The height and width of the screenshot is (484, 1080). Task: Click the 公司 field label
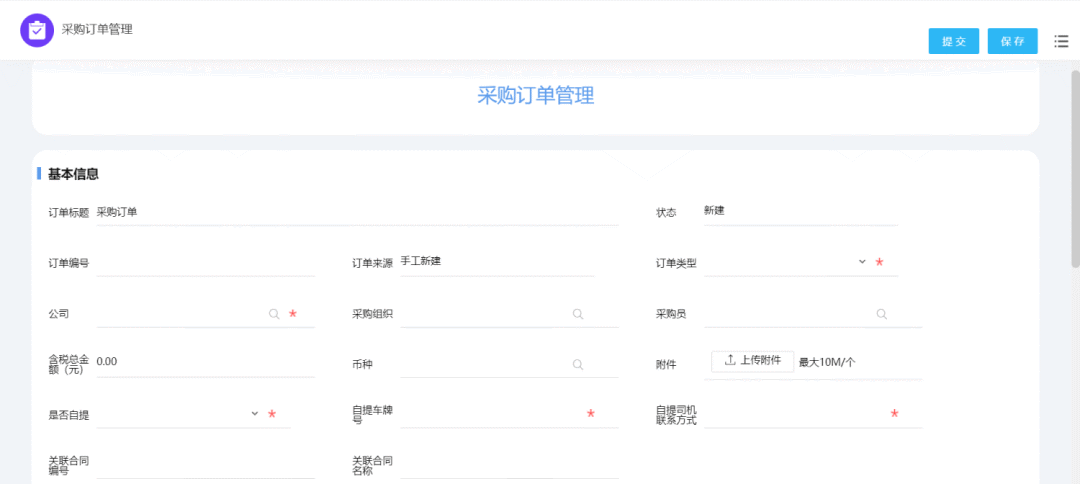pos(59,314)
